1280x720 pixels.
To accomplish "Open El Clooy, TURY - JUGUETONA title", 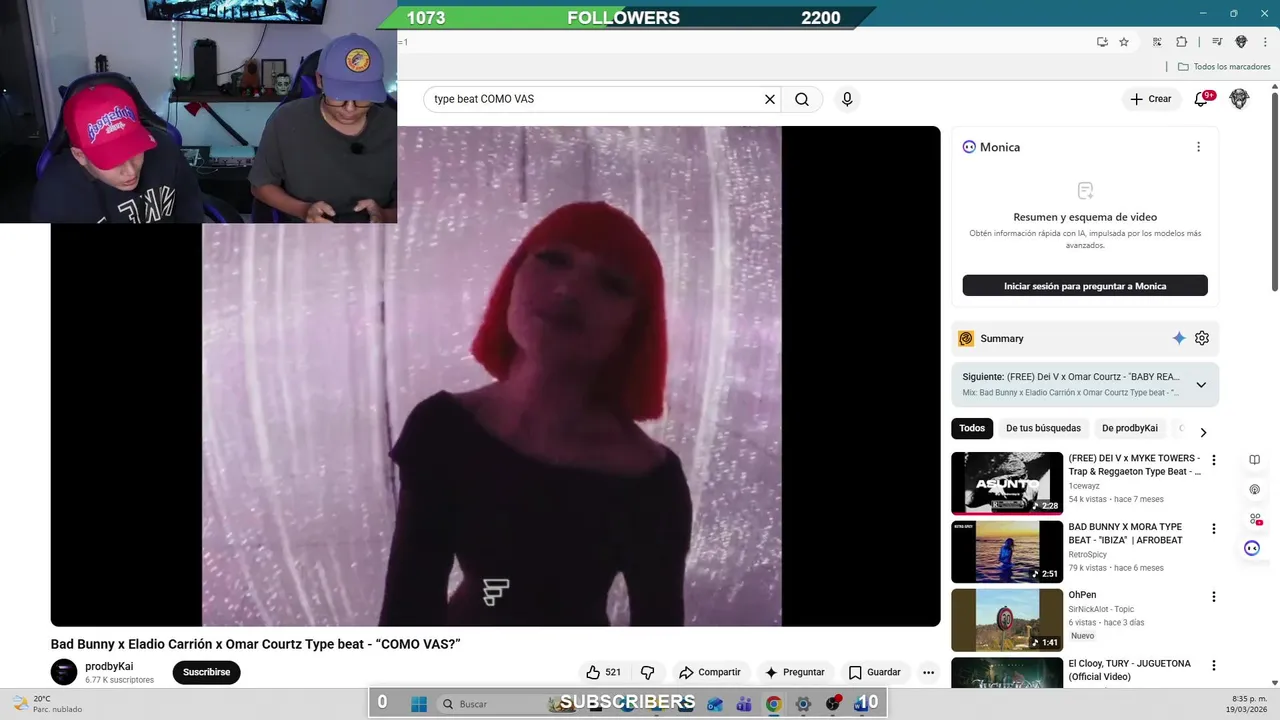I will pyautogui.click(x=1129, y=670).
